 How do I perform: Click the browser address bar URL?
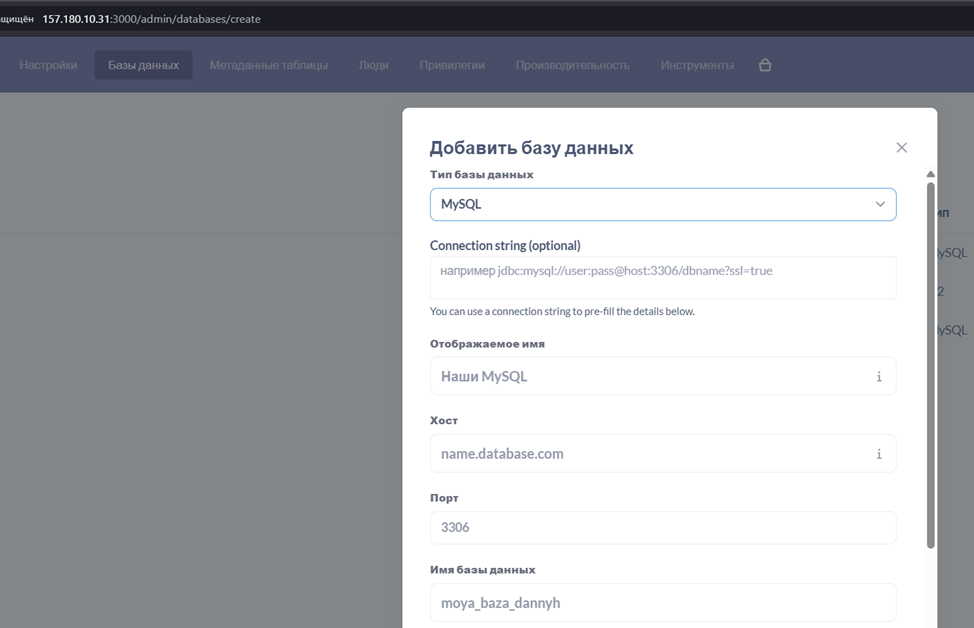coord(152,19)
